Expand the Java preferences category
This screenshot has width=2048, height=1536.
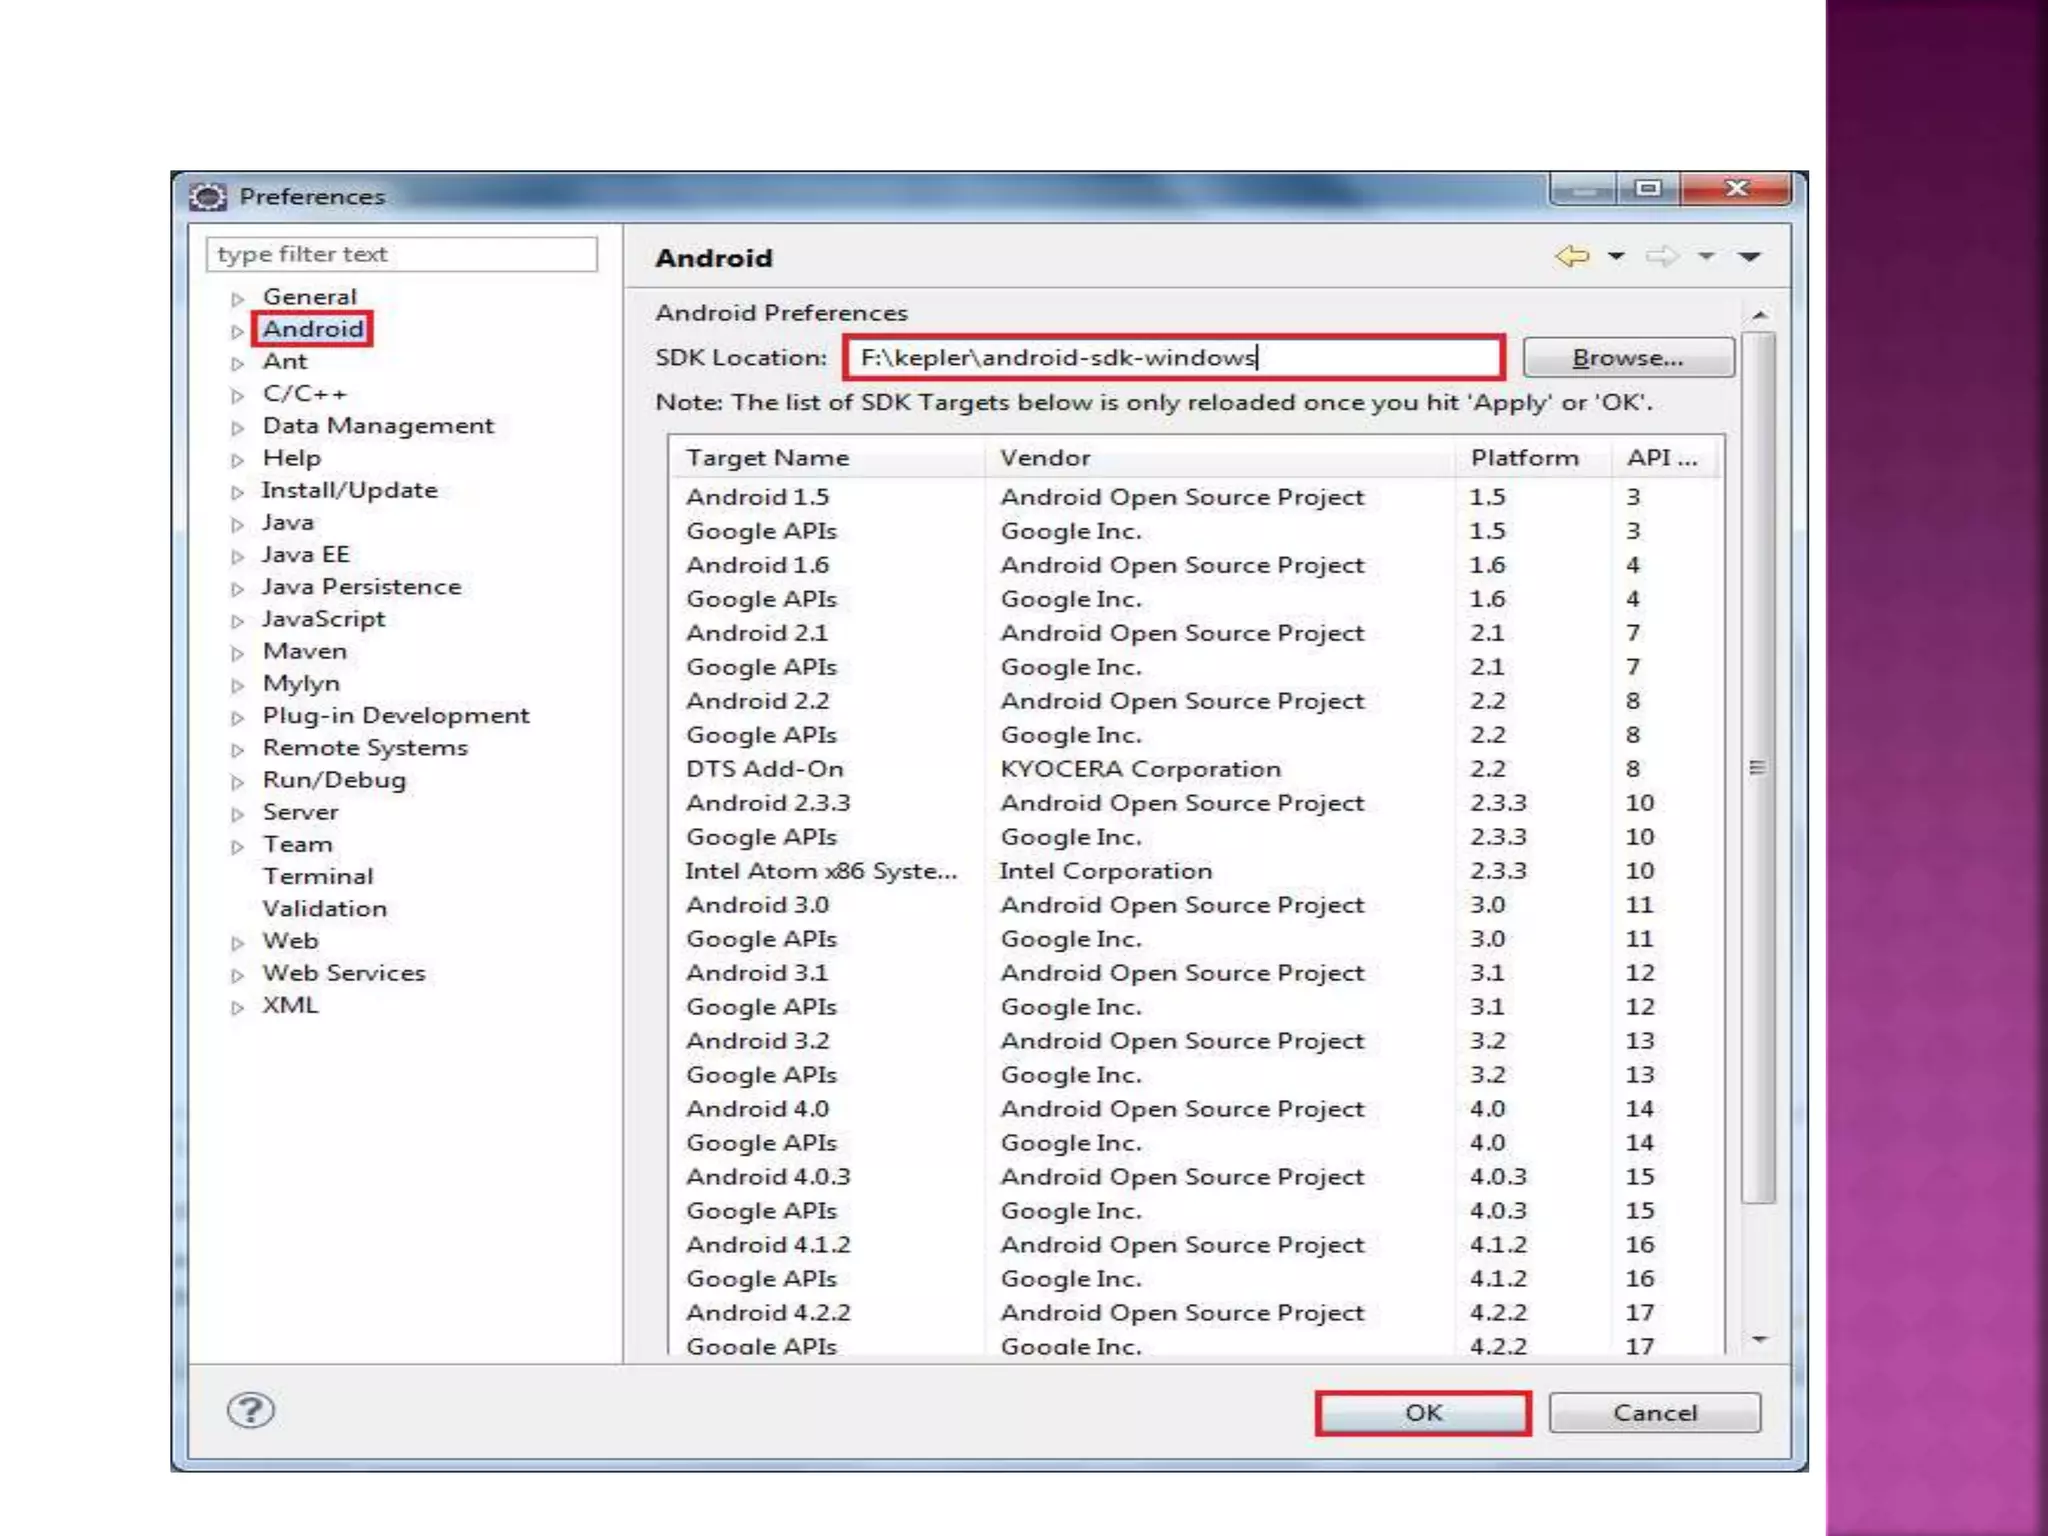[237, 524]
